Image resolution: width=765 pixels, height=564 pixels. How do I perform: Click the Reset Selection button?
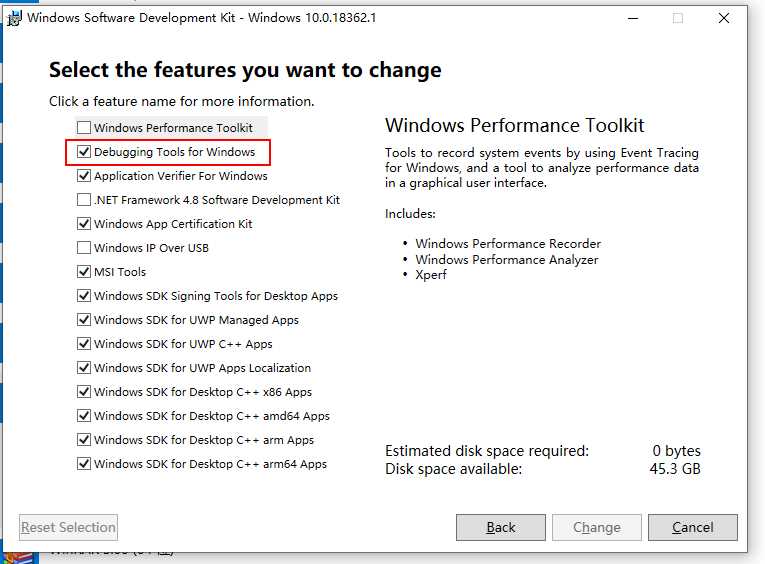coord(68,527)
